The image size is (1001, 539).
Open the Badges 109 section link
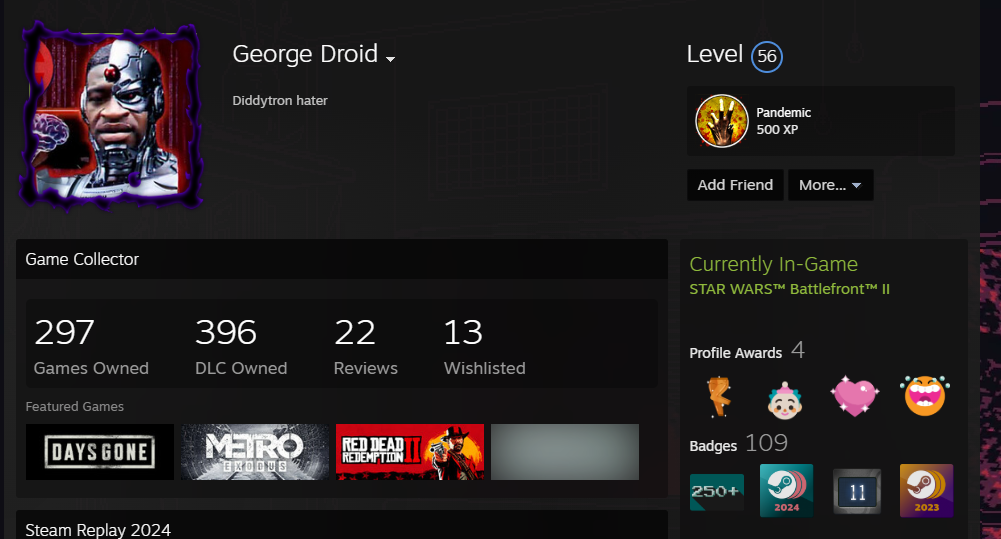pyautogui.click(x=739, y=444)
